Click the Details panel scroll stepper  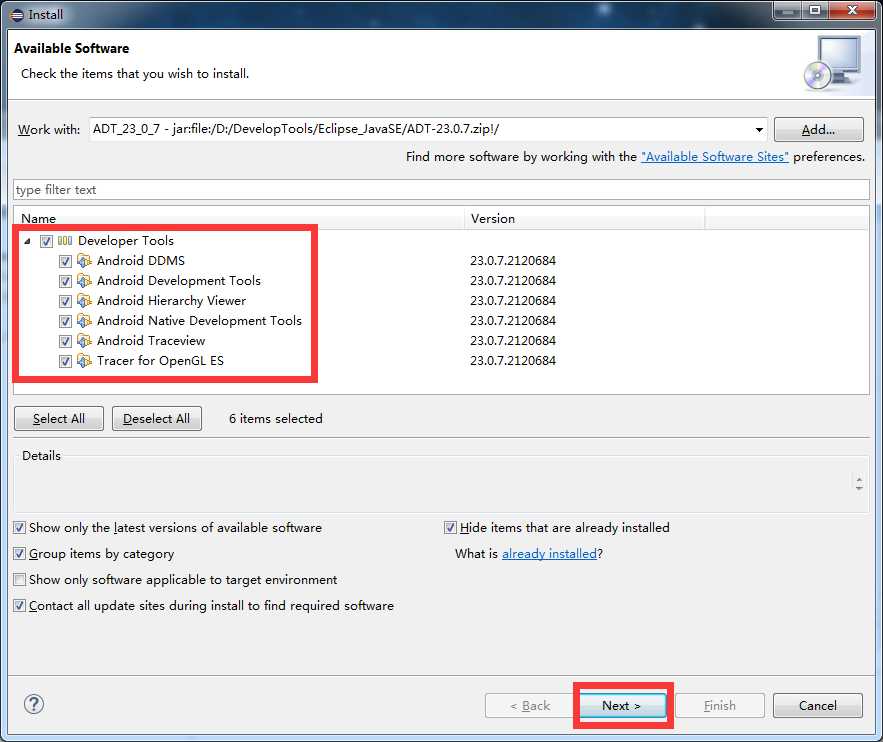[x=859, y=484]
